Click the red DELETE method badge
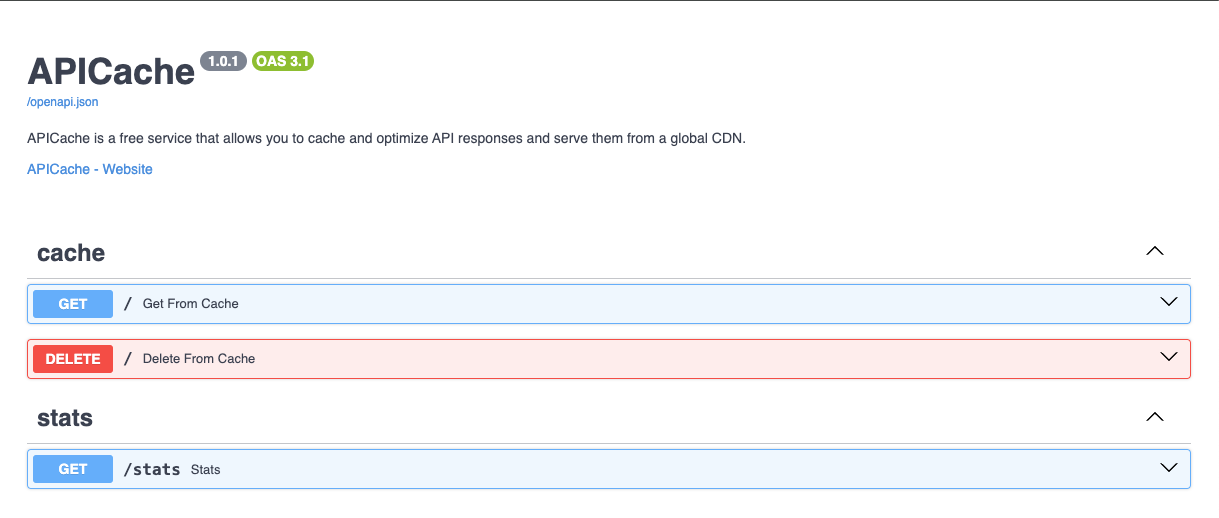The image size is (1219, 518). click(x=73, y=359)
